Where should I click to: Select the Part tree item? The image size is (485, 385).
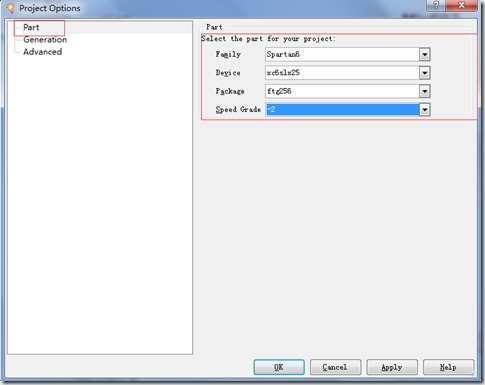point(31,27)
